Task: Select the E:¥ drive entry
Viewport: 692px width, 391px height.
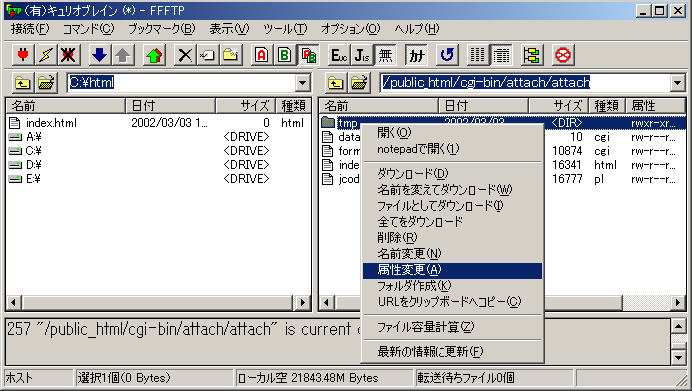Action: (x=26, y=179)
